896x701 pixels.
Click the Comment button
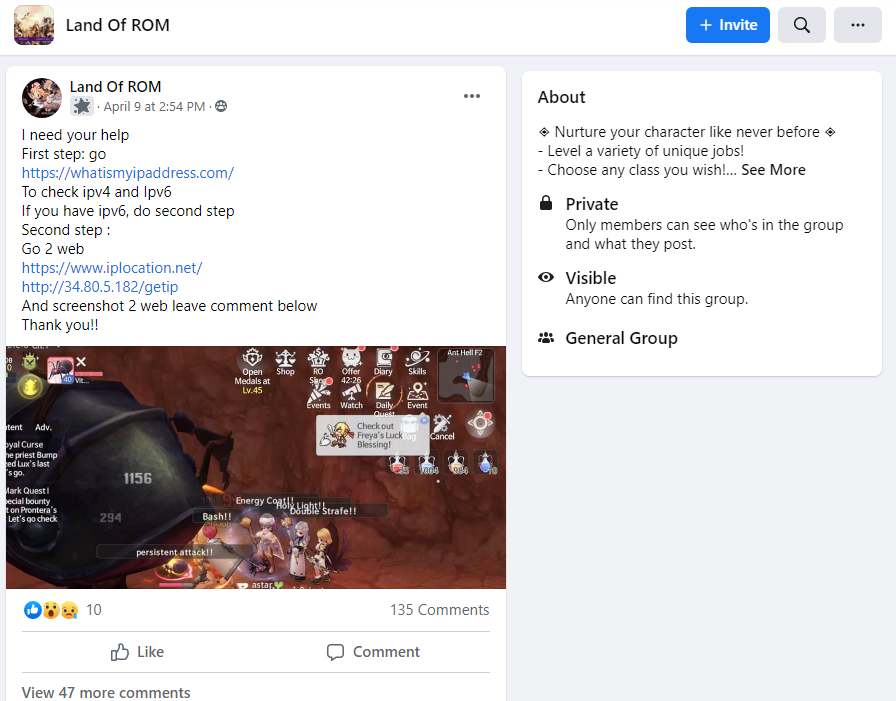[373, 652]
